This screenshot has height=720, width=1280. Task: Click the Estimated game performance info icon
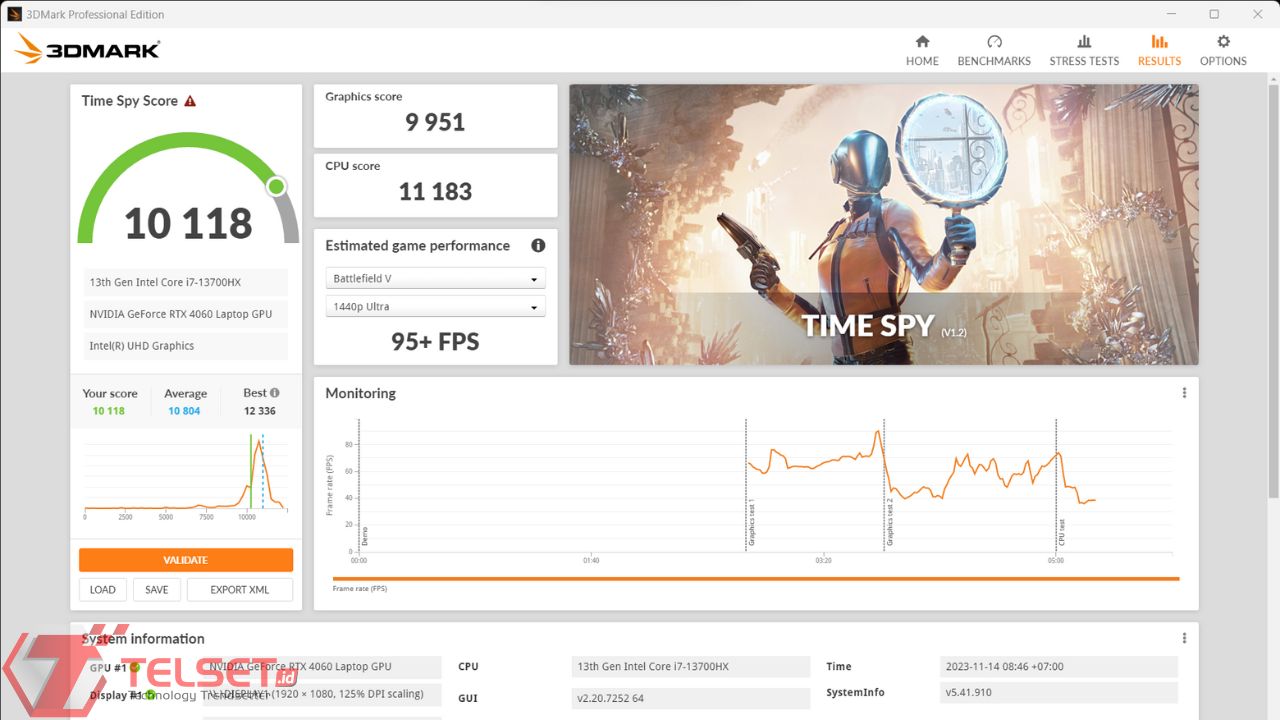coord(538,246)
